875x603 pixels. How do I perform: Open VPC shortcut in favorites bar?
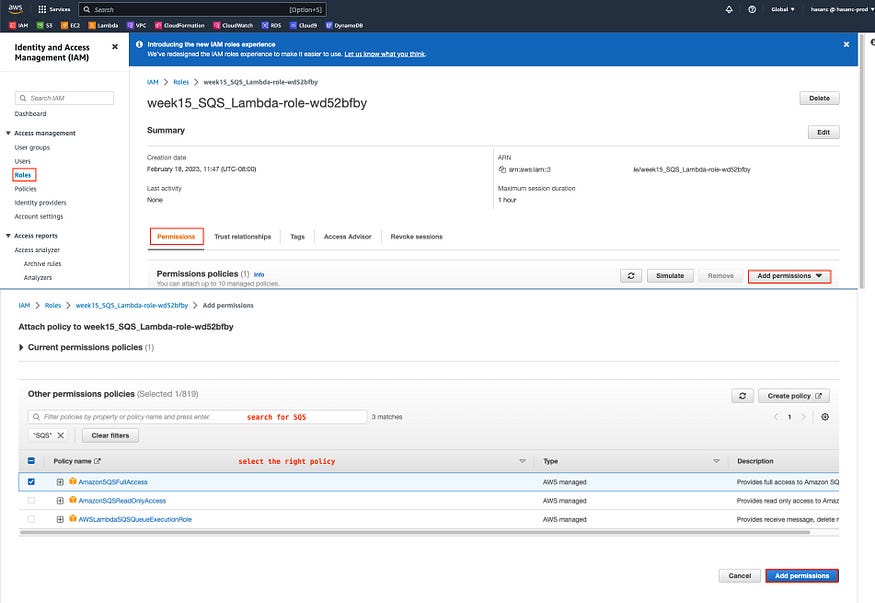coord(137,25)
